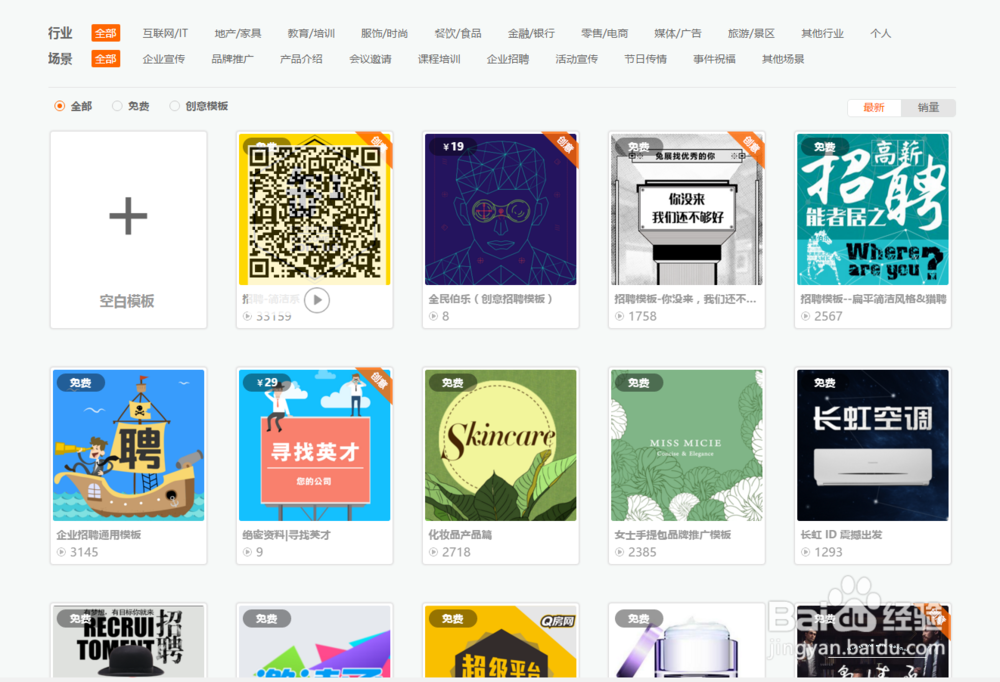
Task: Click view count 3145
Action: tap(84, 552)
